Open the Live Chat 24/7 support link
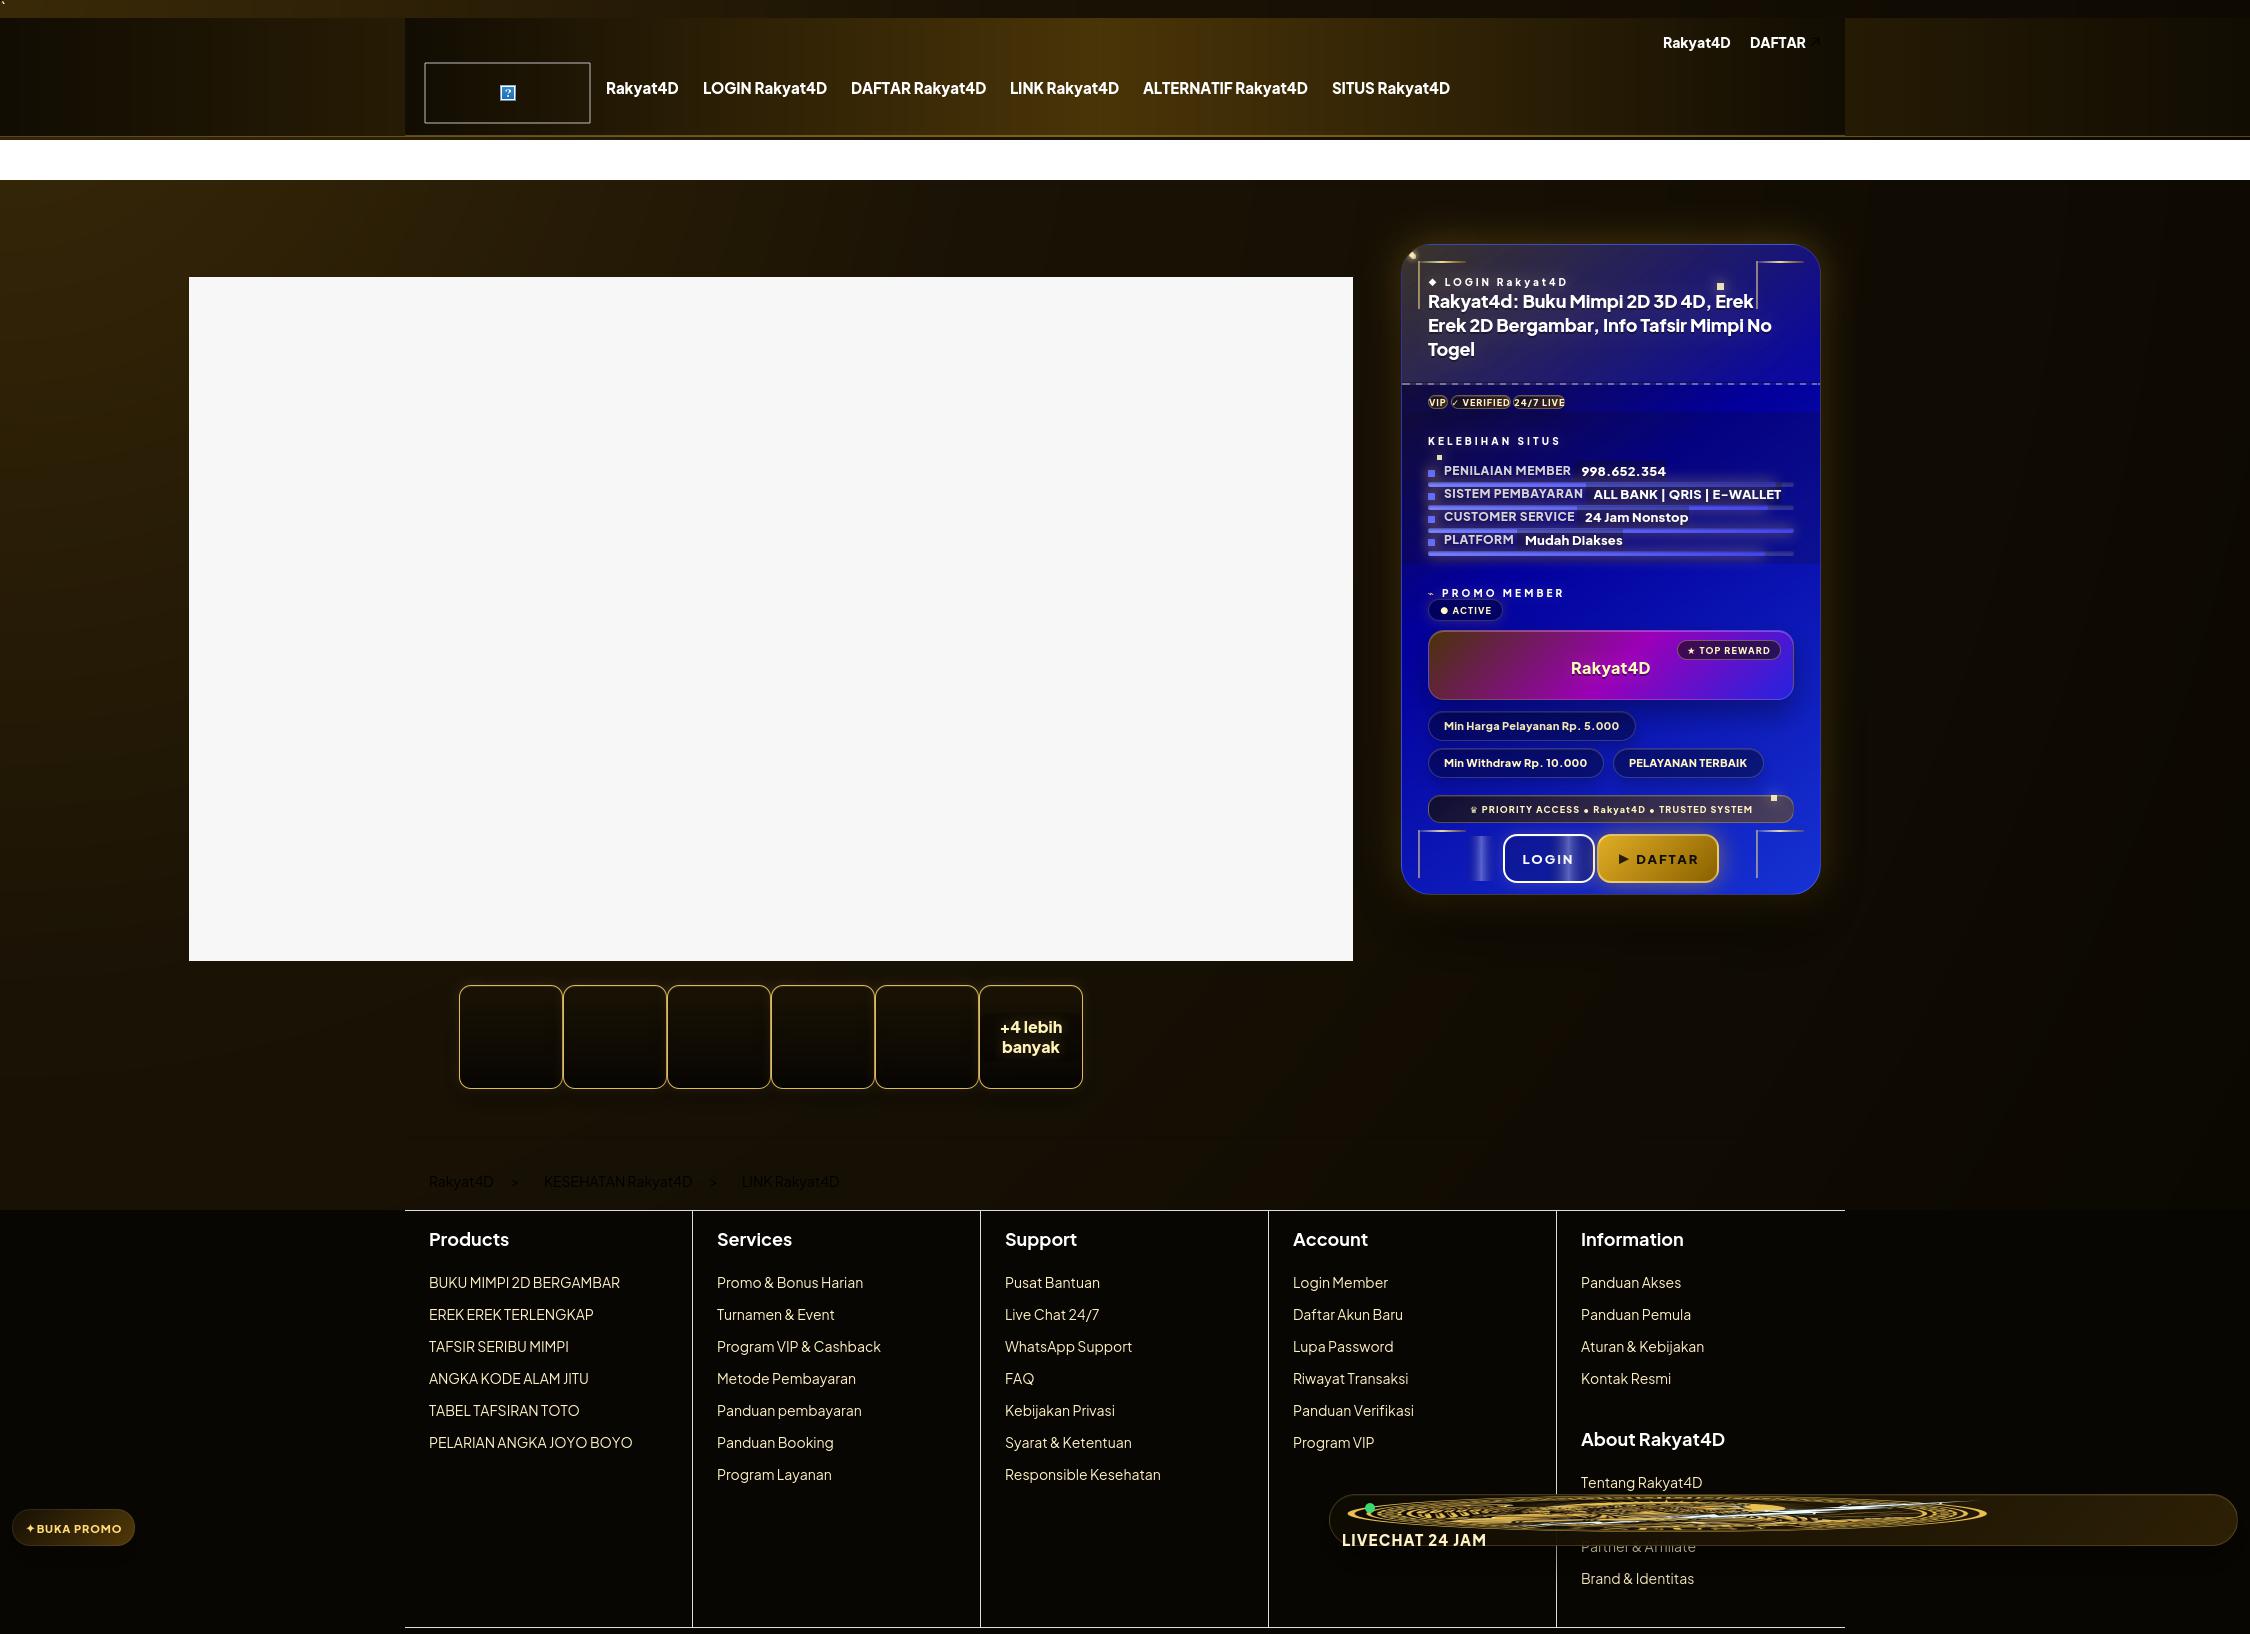 pos(1052,1314)
